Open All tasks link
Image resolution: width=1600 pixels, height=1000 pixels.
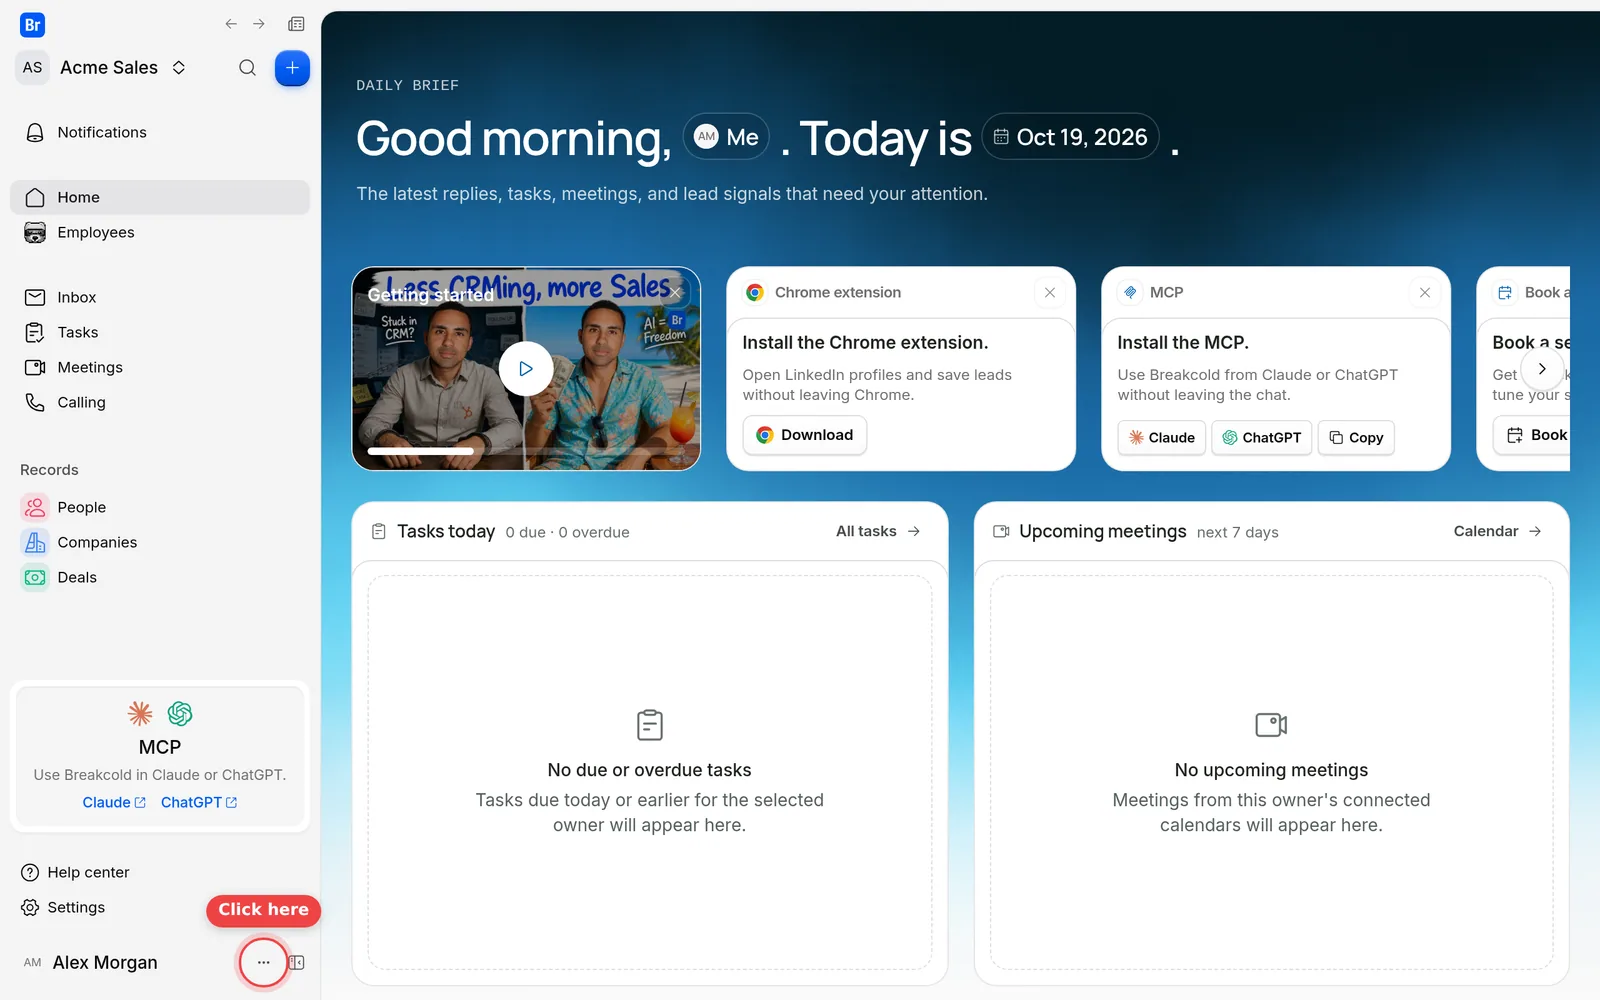click(878, 531)
